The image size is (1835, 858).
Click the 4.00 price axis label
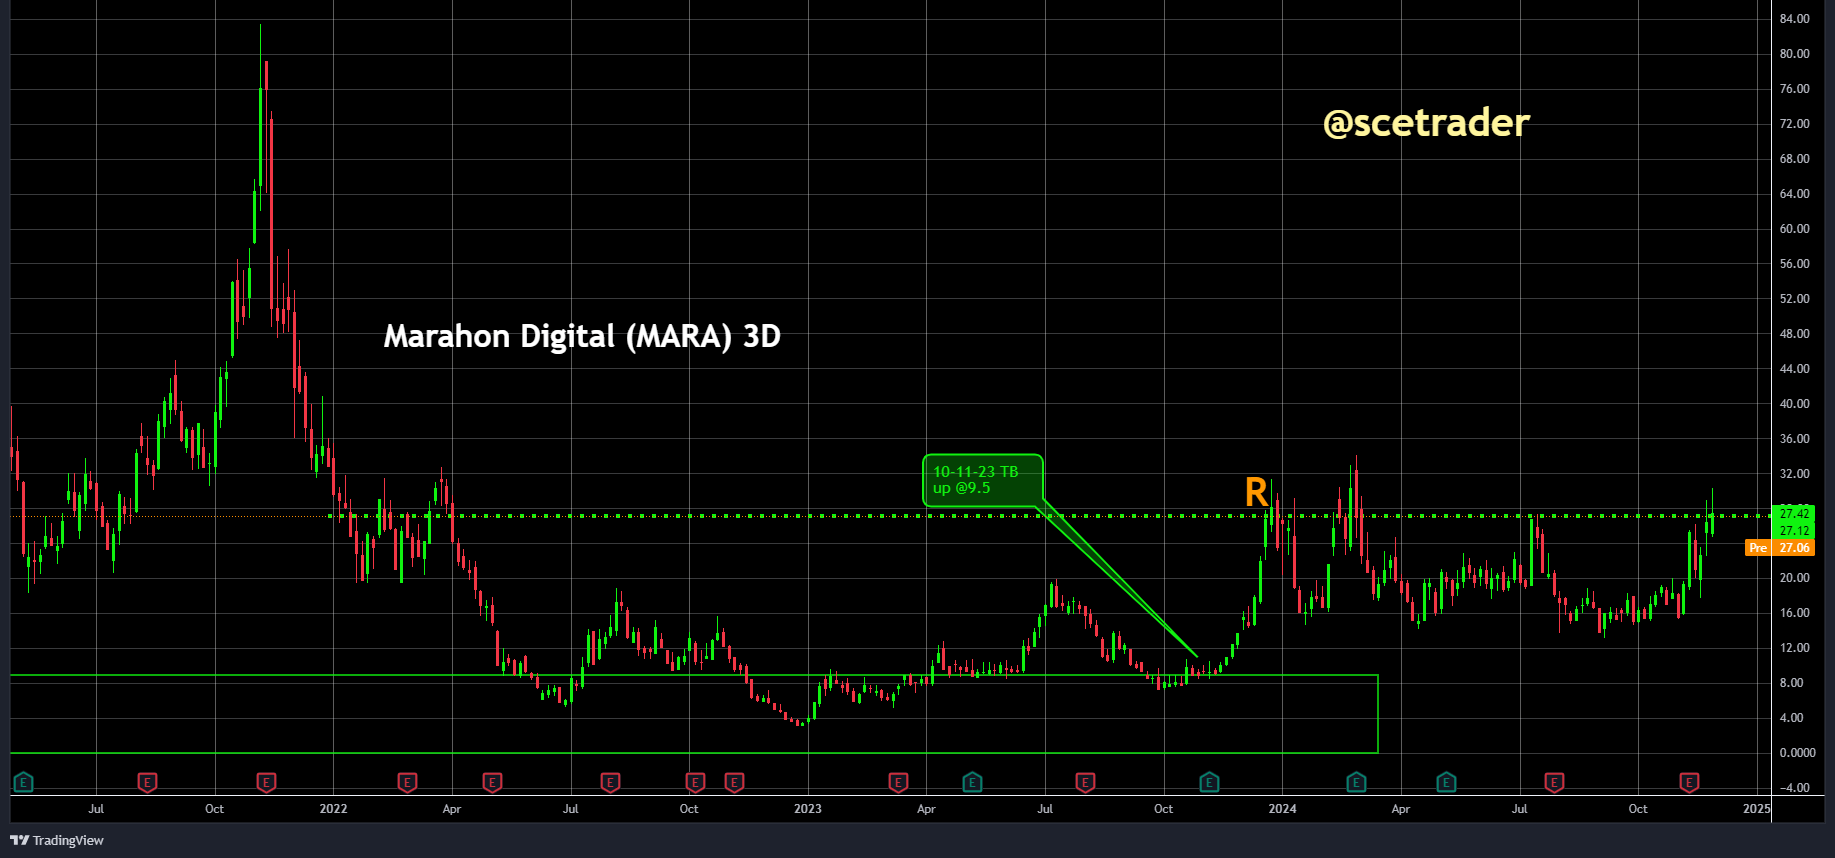(1791, 718)
